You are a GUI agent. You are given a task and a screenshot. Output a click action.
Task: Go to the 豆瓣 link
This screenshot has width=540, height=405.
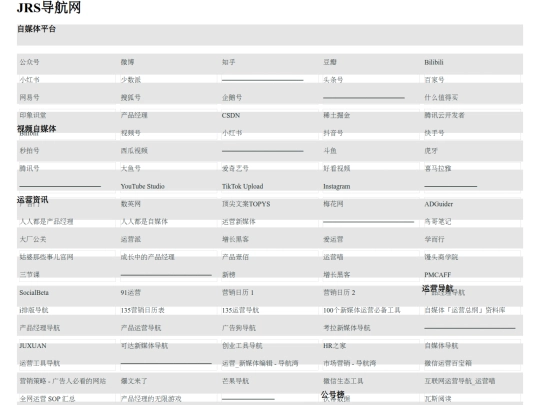tap(330, 62)
